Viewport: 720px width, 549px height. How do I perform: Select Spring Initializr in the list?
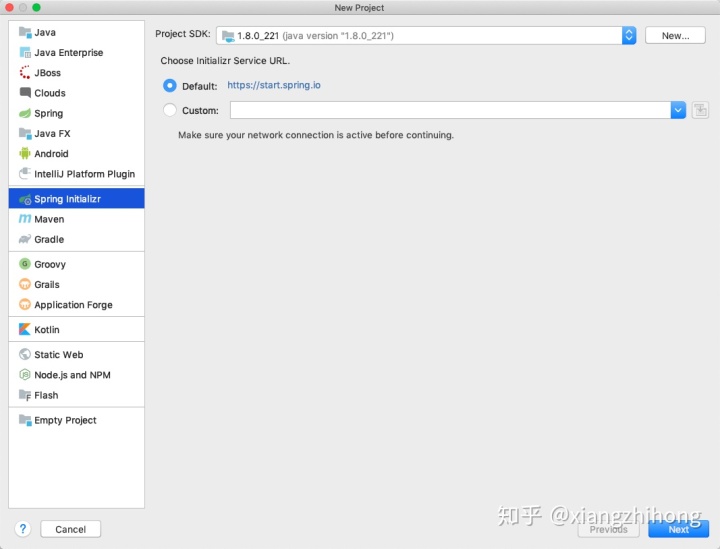pyautogui.click(x=76, y=199)
